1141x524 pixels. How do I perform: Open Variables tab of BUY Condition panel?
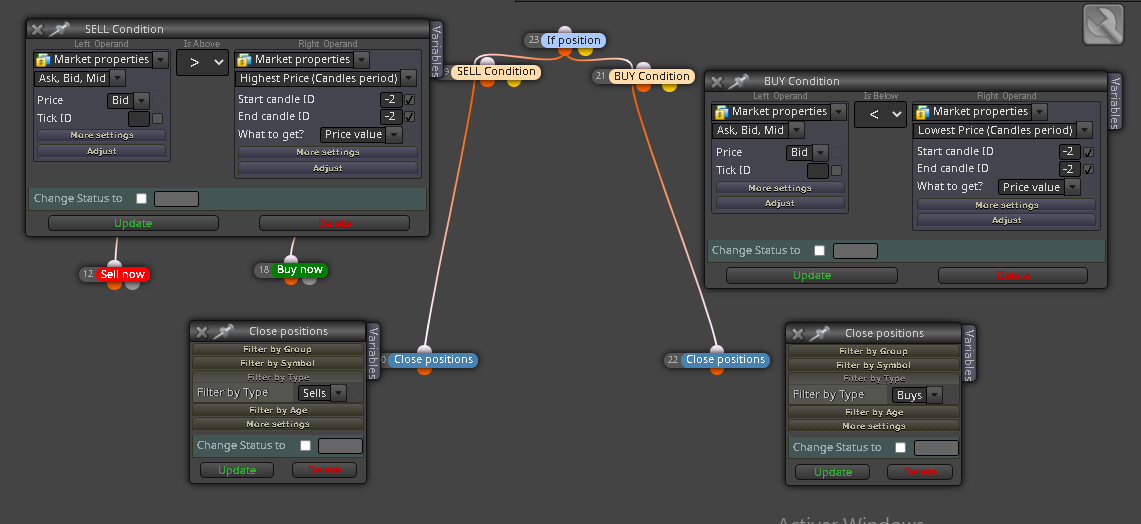[1113, 101]
